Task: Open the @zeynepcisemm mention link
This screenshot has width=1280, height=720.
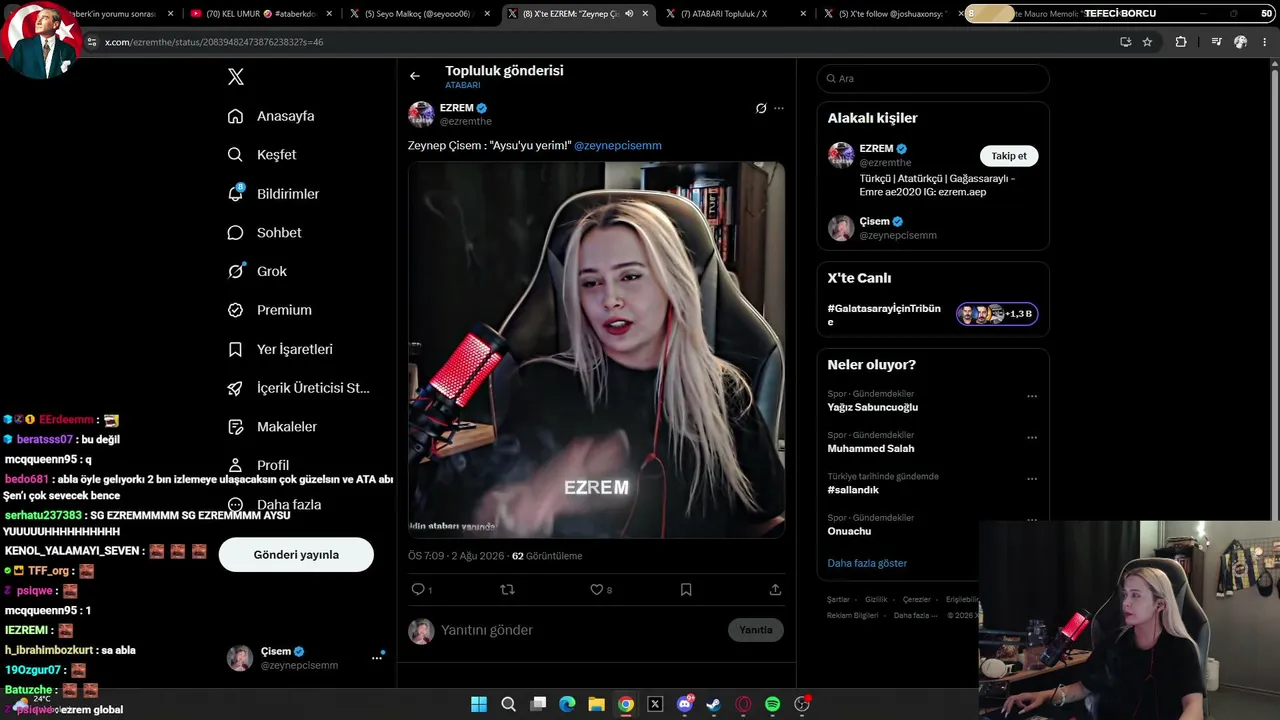Action: pyautogui.click(x=618, y=146)
